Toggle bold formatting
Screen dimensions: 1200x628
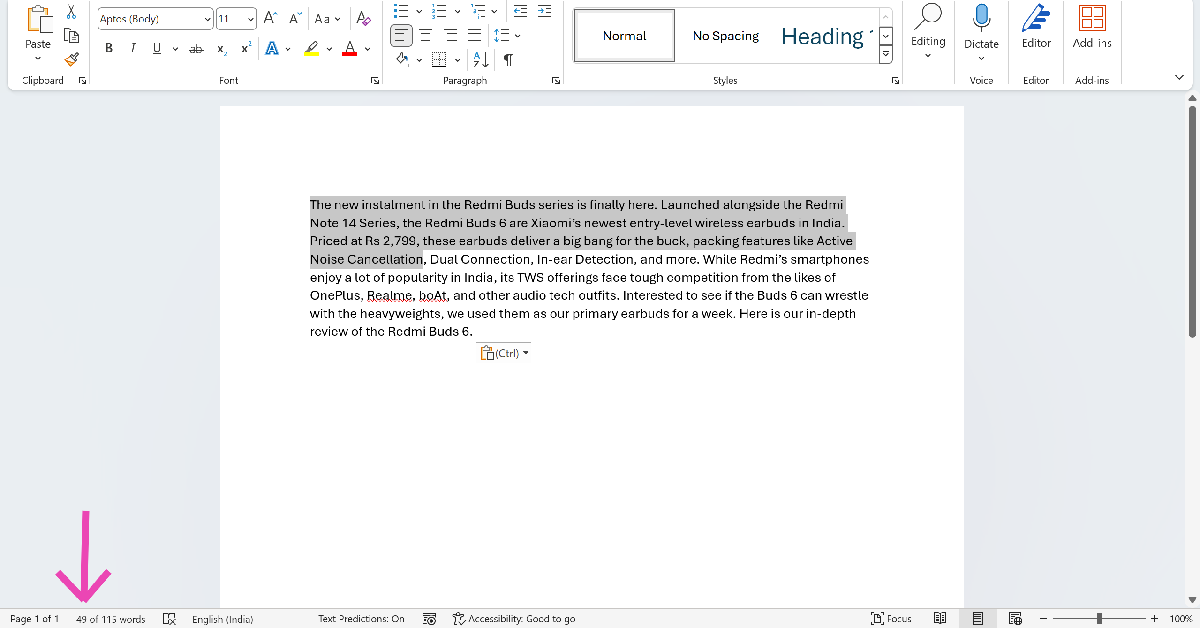point(108,49)
